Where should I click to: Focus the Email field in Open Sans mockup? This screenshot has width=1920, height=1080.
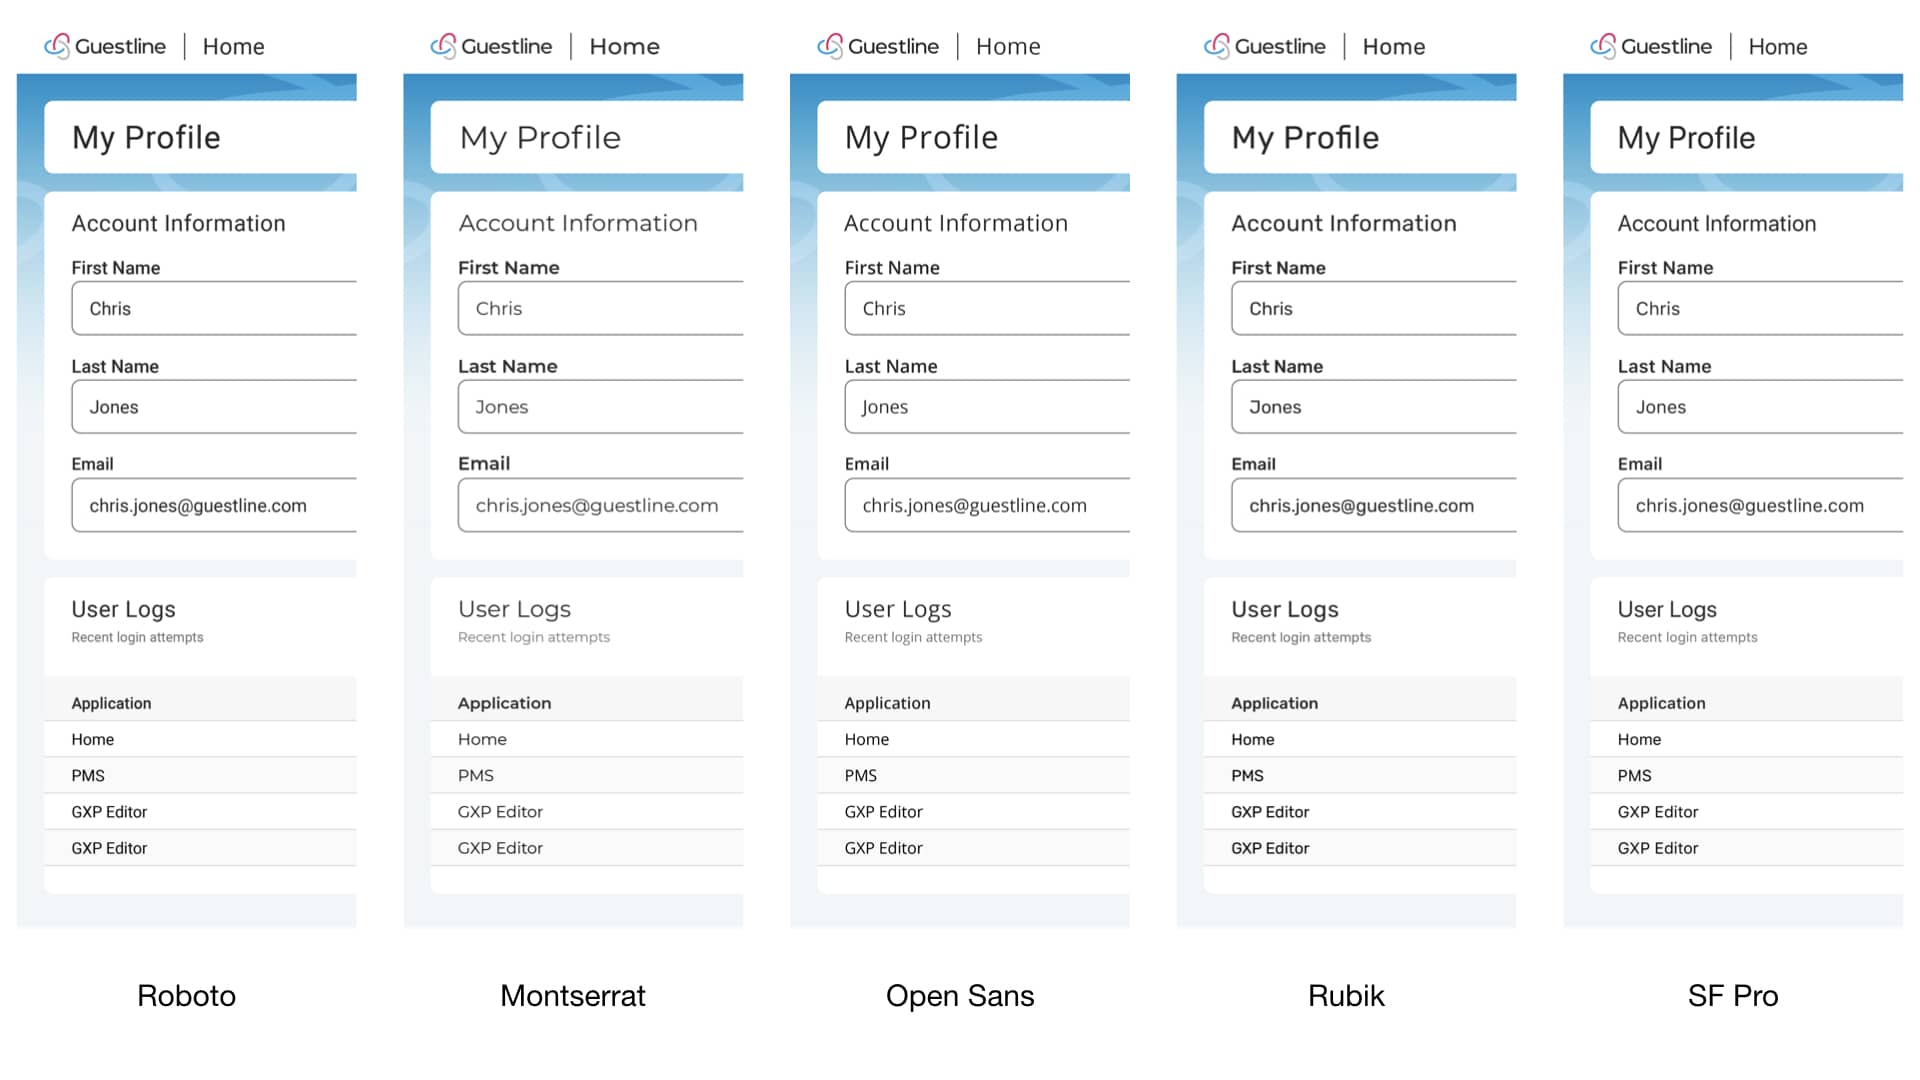987,505
